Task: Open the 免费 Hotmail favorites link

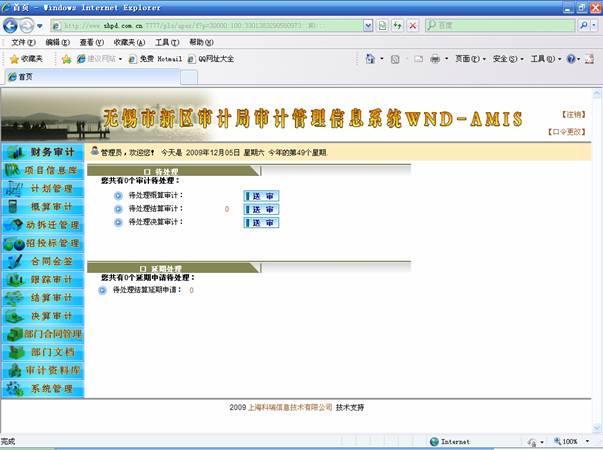Action: [x=155, y=59]
